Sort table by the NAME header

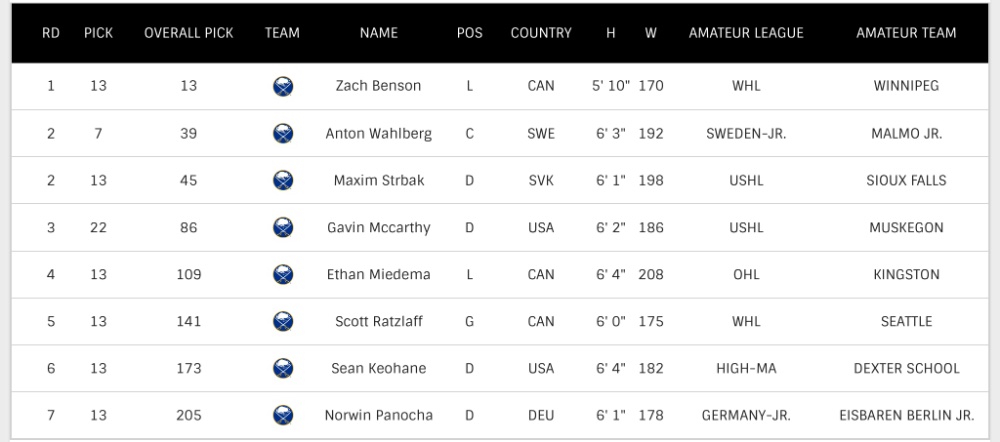(379, 33)
